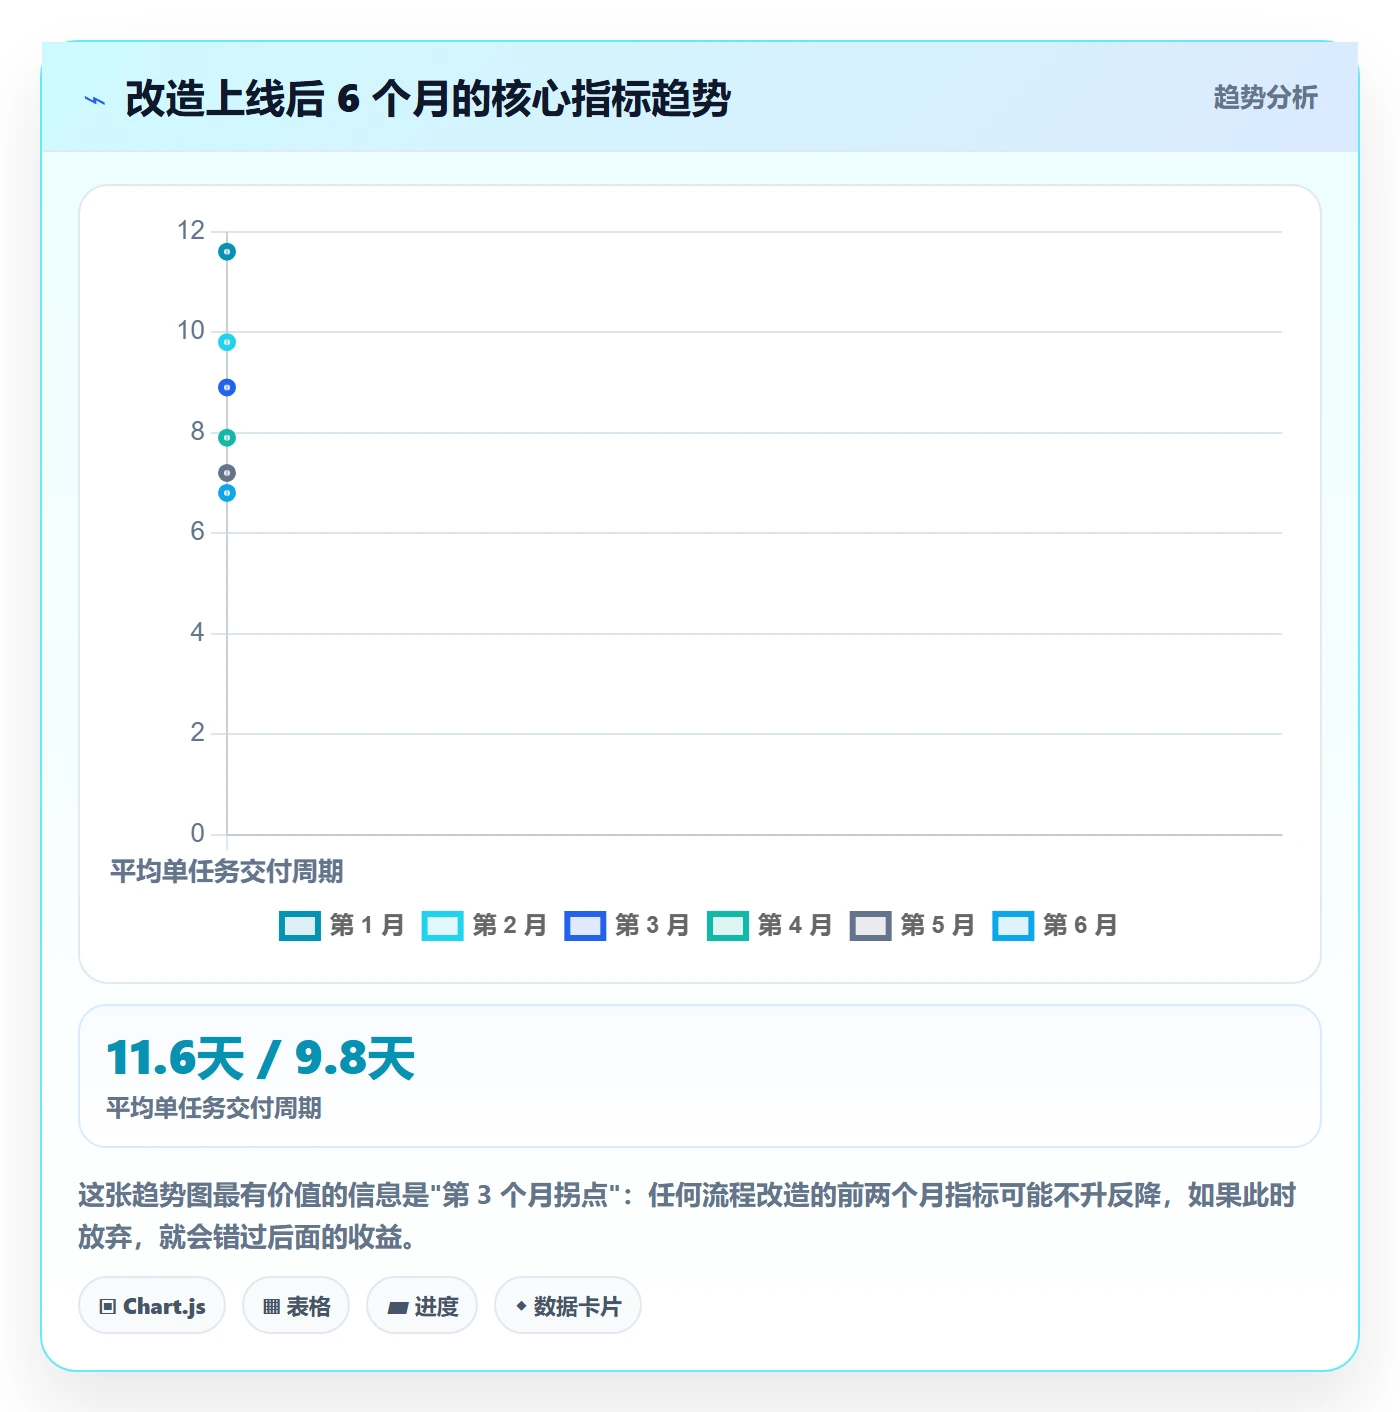The width and height of the screenshot is (1400, 1412).
Task: Click the 进度 tag chip
Action: 422,1306
